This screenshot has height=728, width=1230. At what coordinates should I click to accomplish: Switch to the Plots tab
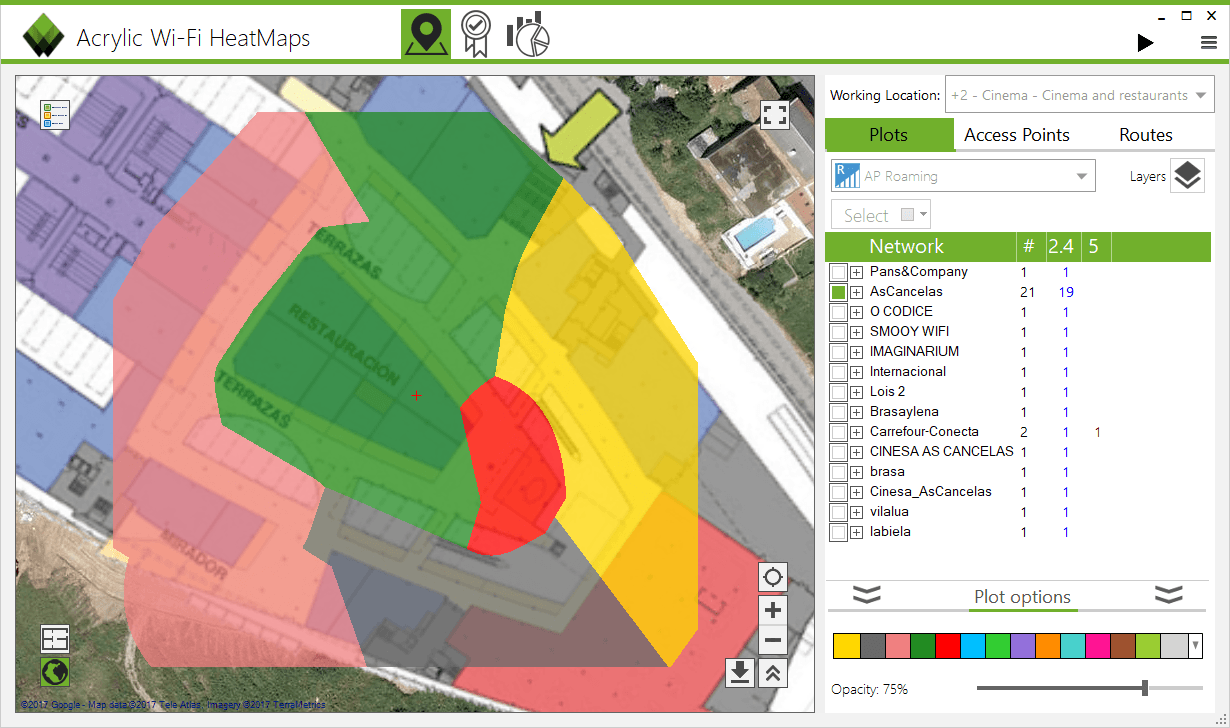tap(889, 135)
